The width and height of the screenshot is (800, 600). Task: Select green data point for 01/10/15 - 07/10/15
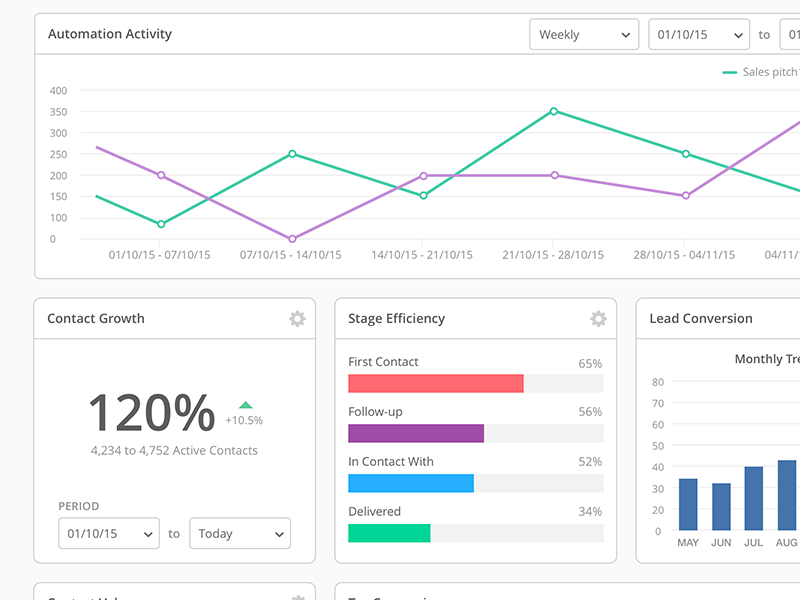tap(161, 224)
